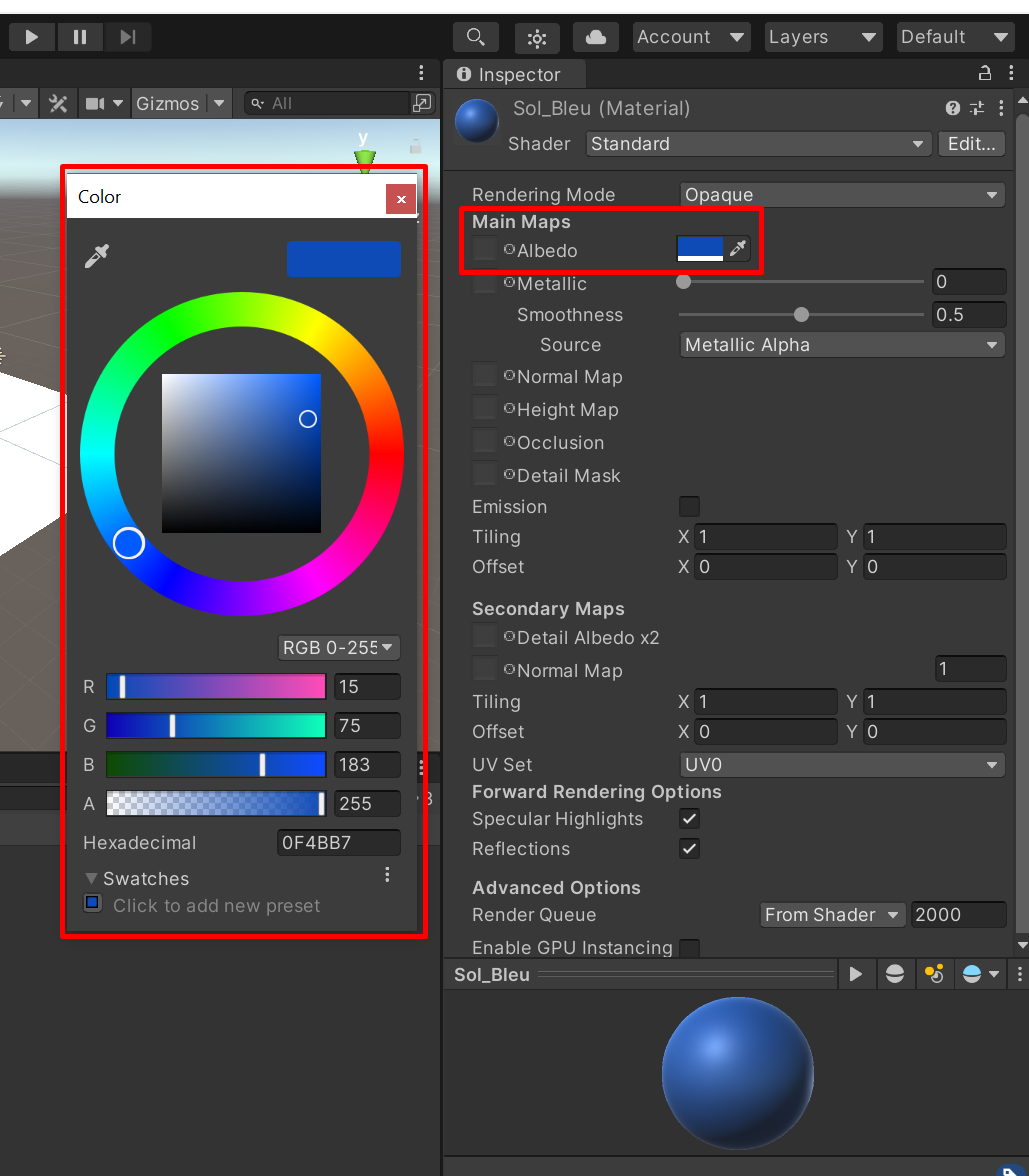Click the Albedo texture slot
The width and height of the screenshot is (1029, 1176).
tap(484, 248)
